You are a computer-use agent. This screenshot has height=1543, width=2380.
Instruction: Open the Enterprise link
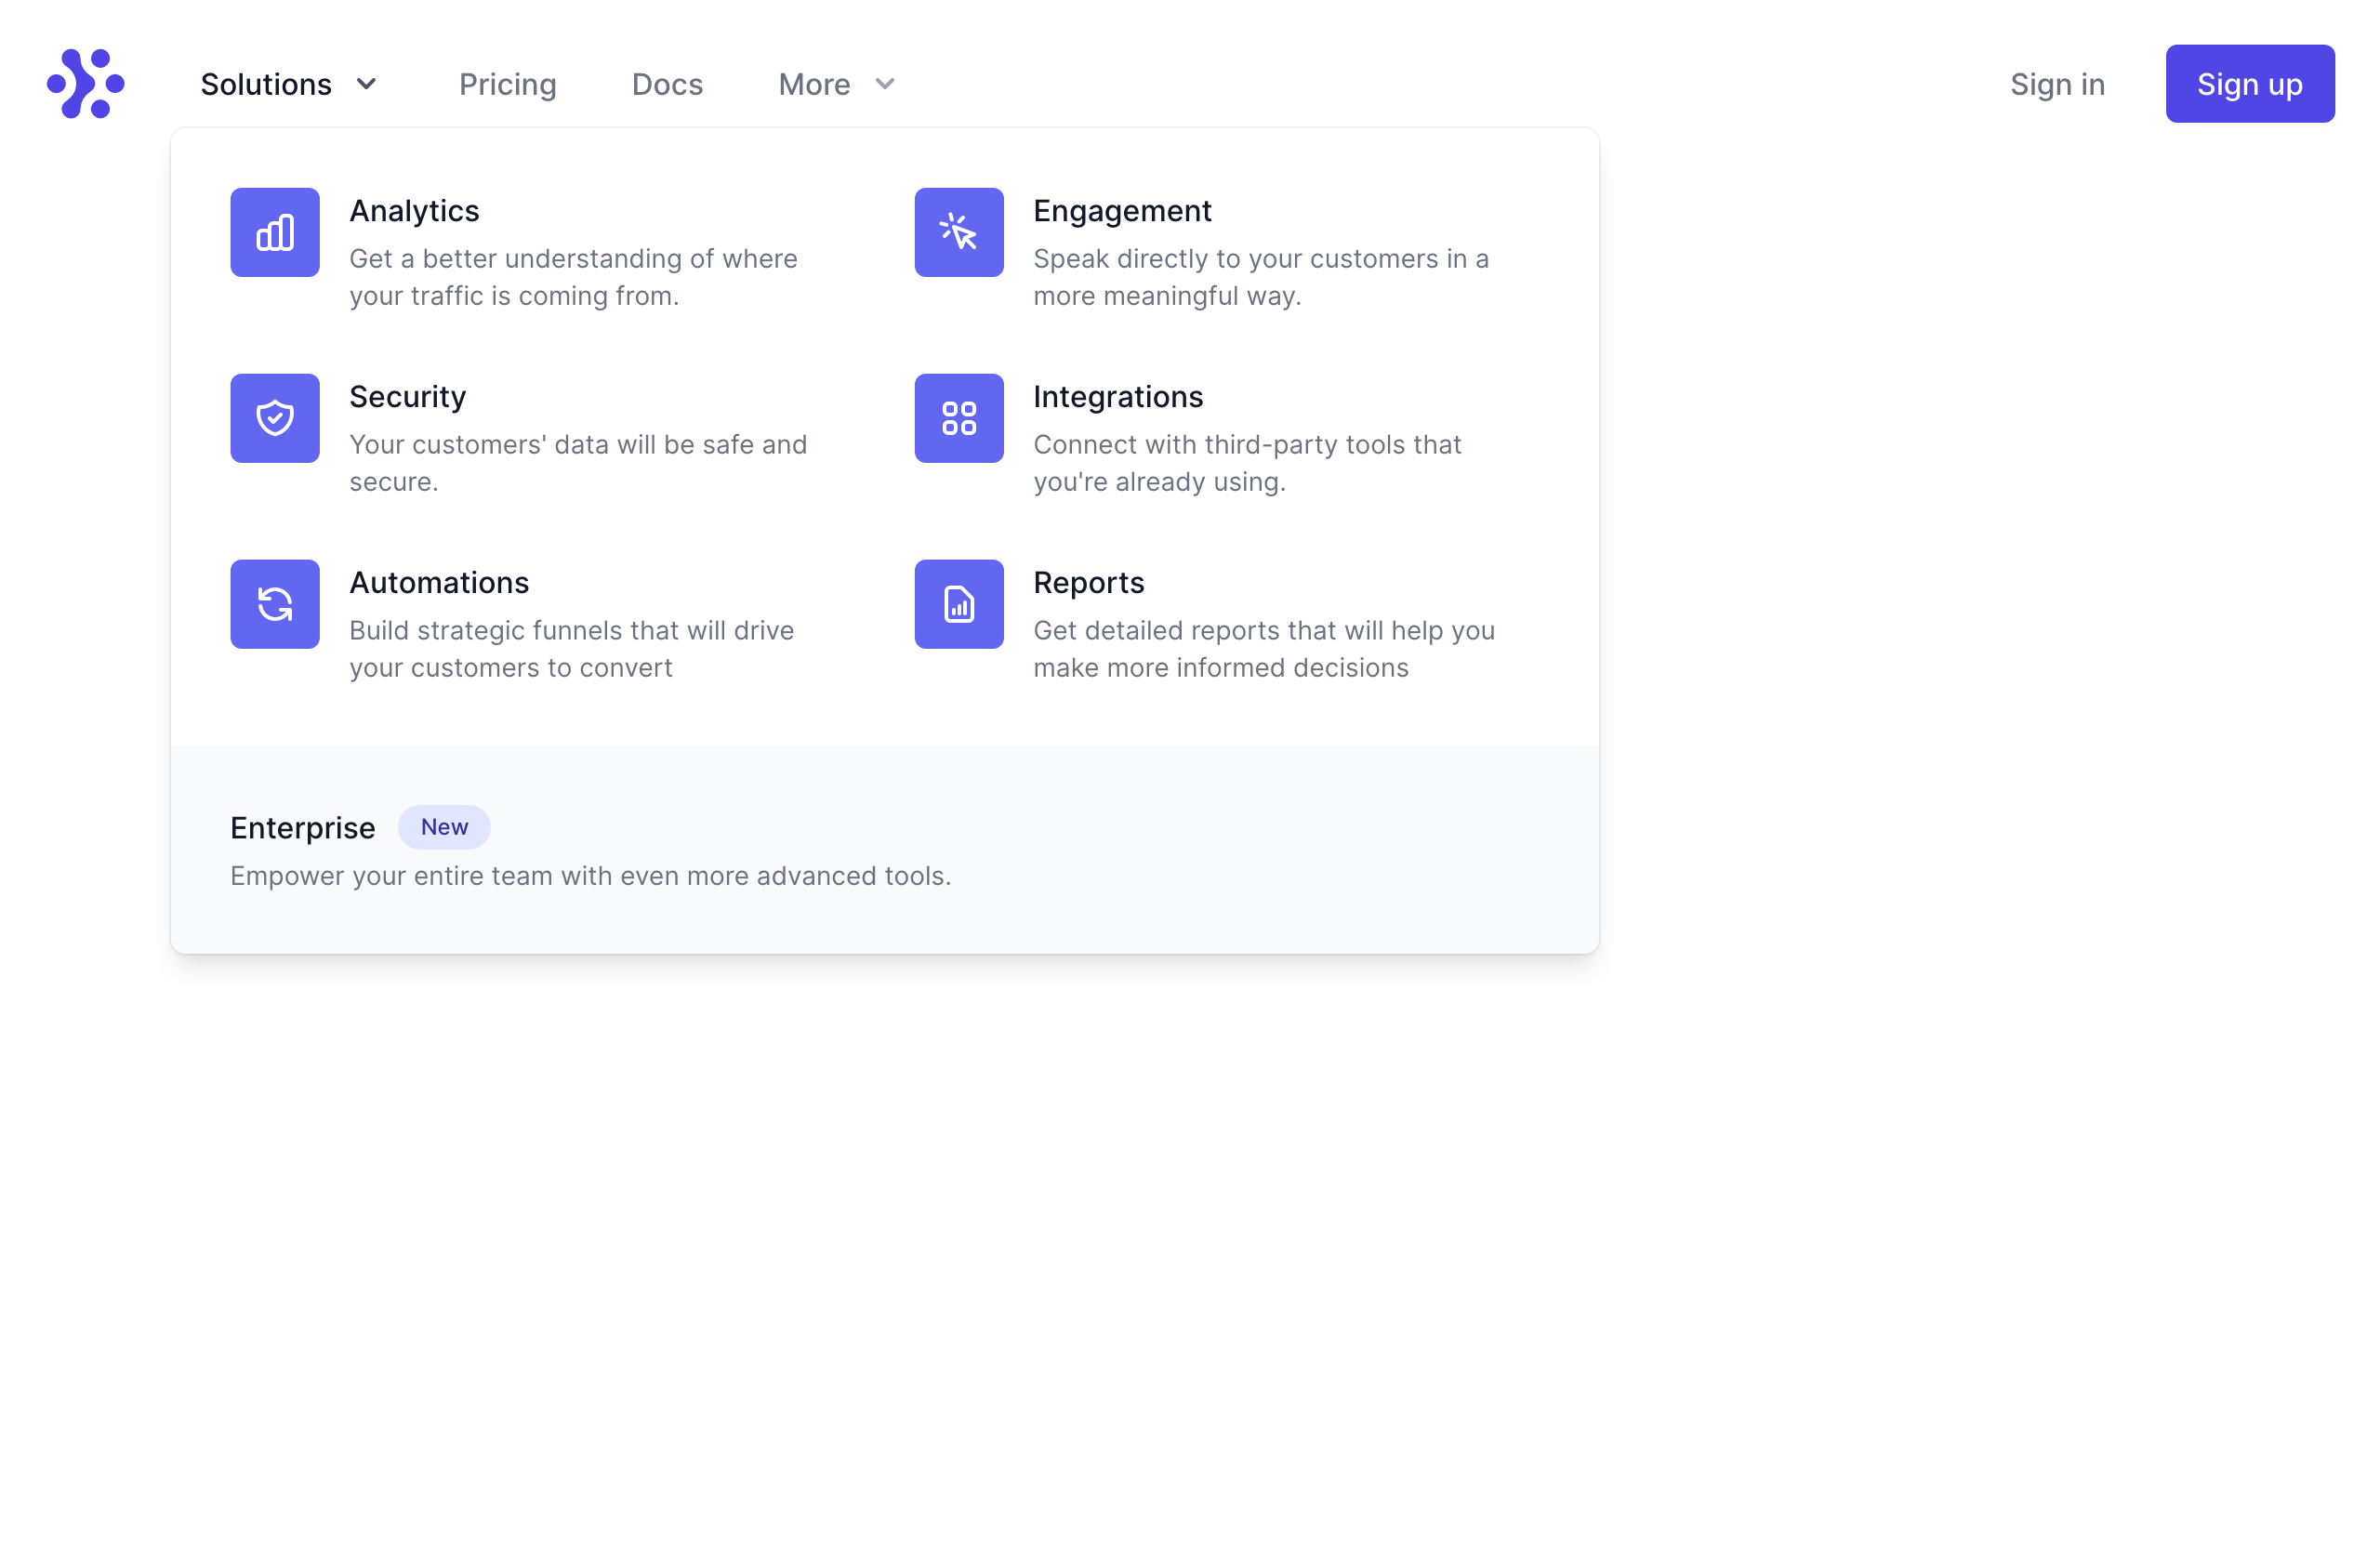(x=302, y=828)
